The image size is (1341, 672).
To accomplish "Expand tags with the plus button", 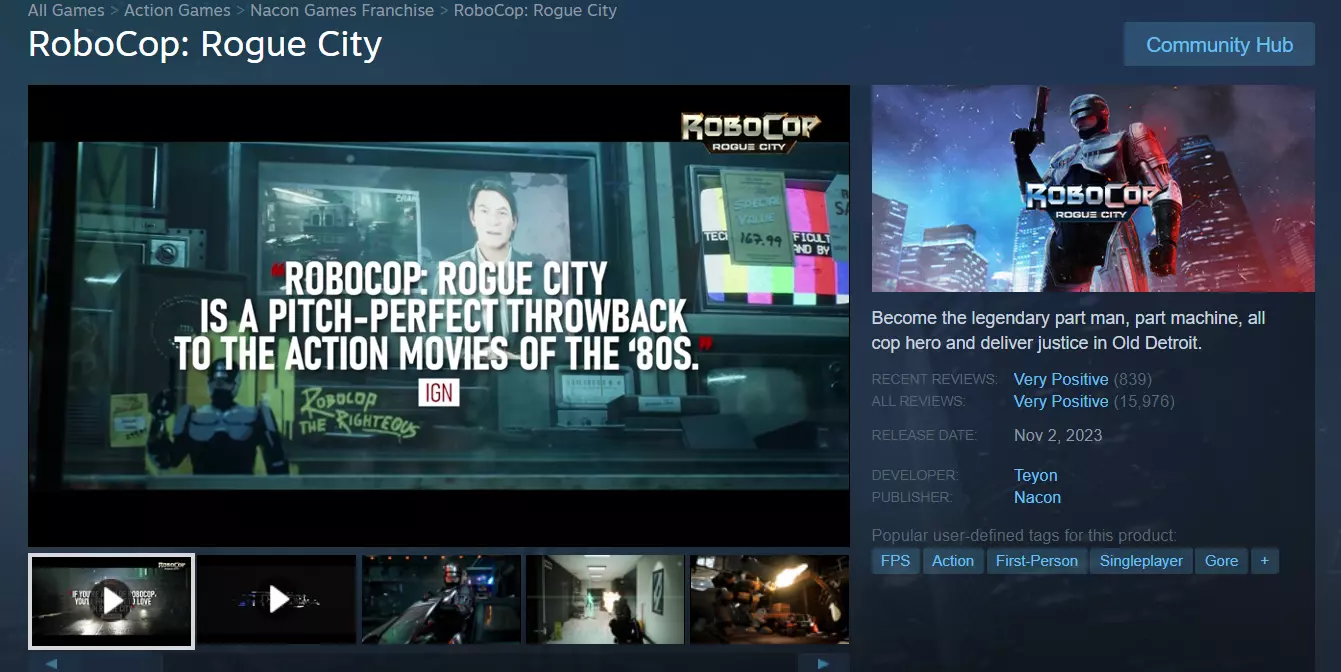I will pos(1265,561).
